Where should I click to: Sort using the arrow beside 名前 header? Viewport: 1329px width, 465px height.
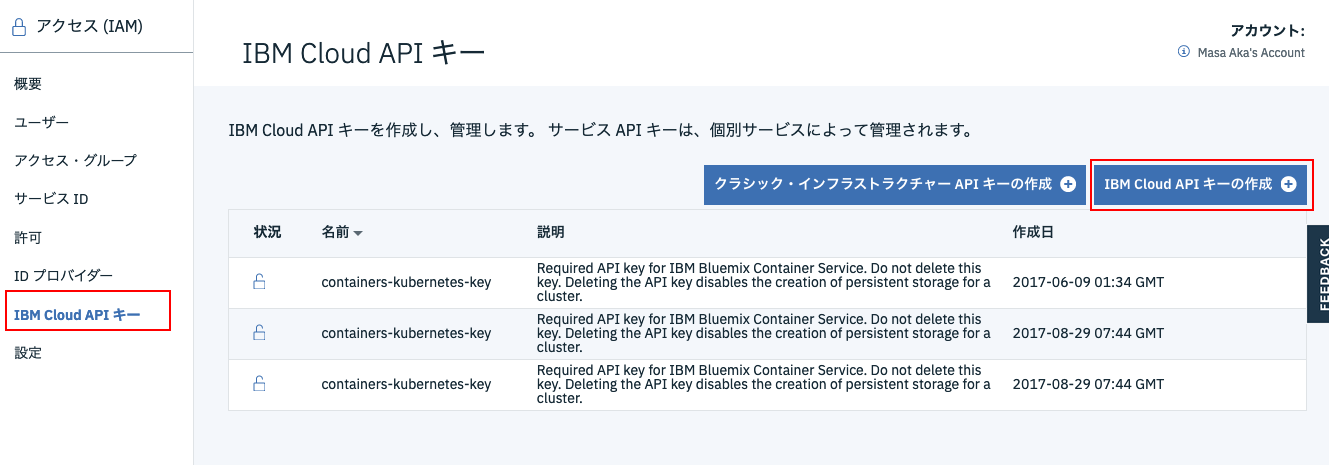[358, 233]
